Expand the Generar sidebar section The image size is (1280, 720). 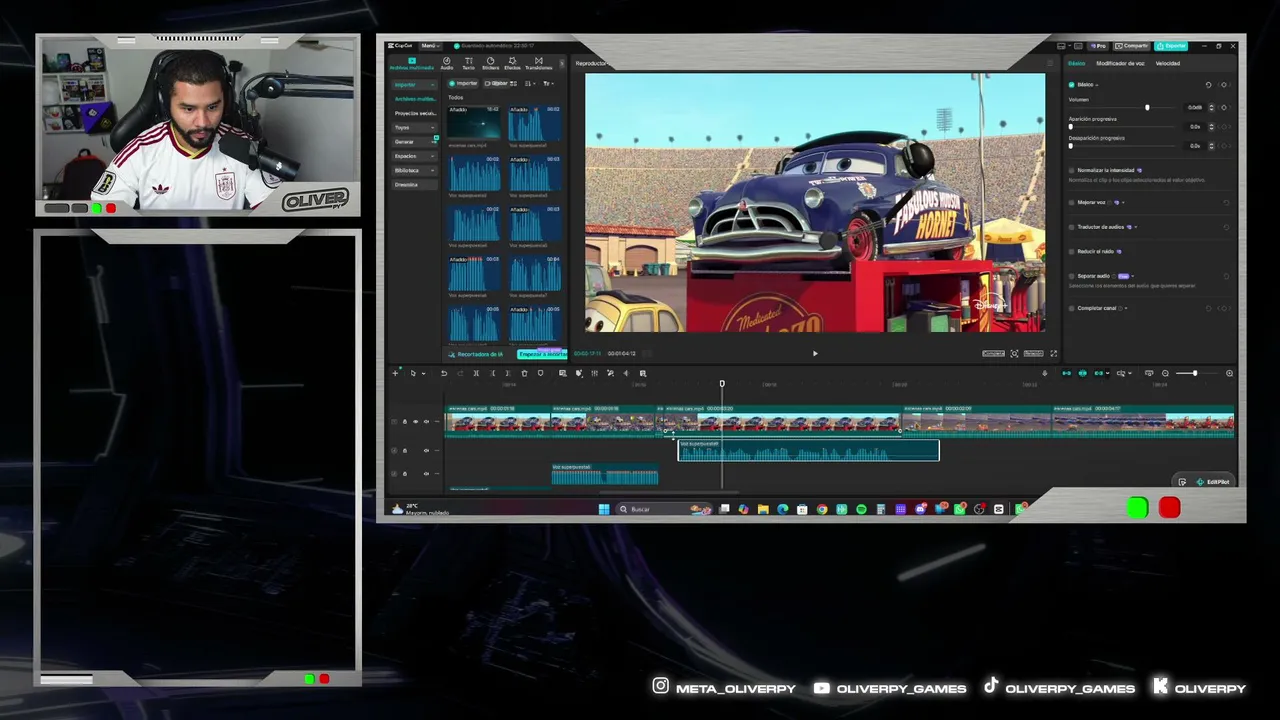414,142
